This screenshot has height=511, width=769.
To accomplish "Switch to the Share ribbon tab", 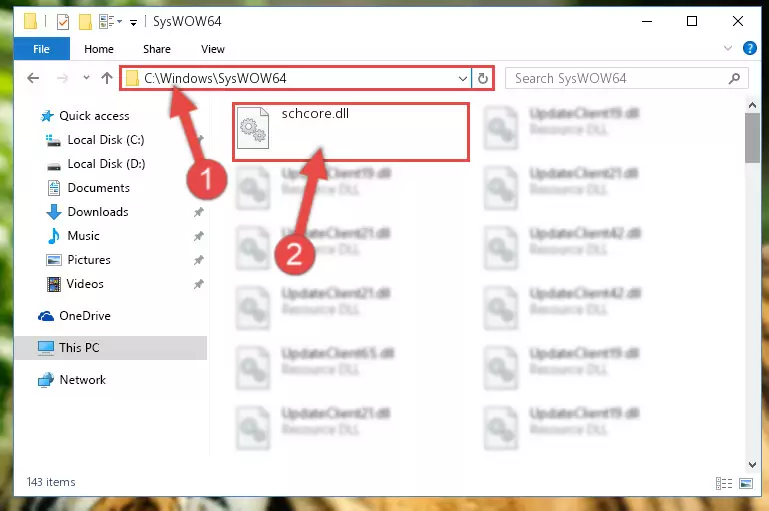I will [x=157, y=49].
